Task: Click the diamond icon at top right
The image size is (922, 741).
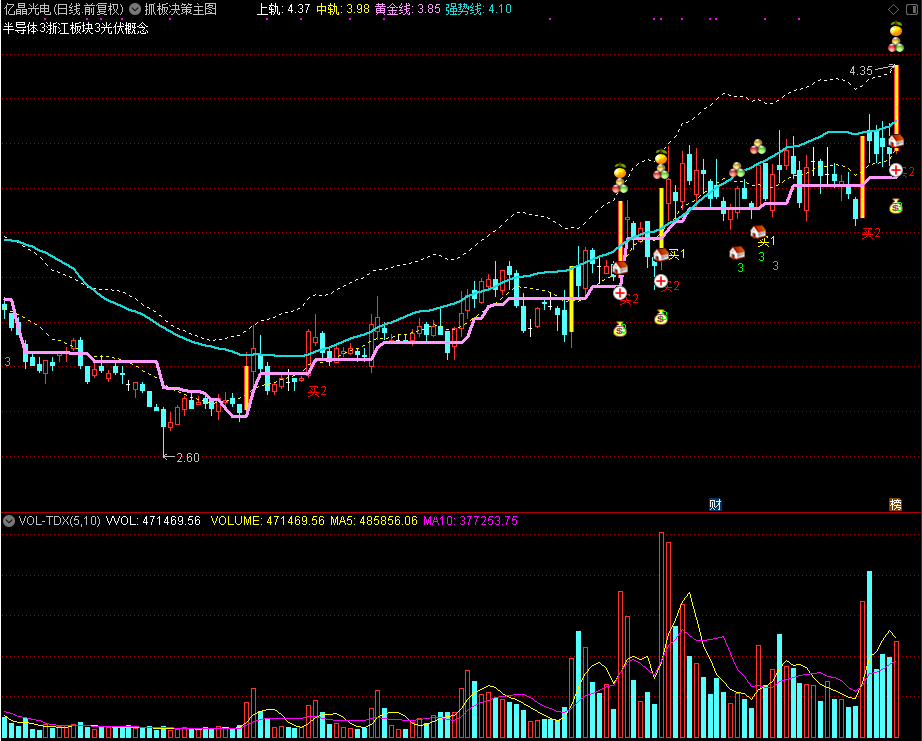Action: [x=893, y=9]
